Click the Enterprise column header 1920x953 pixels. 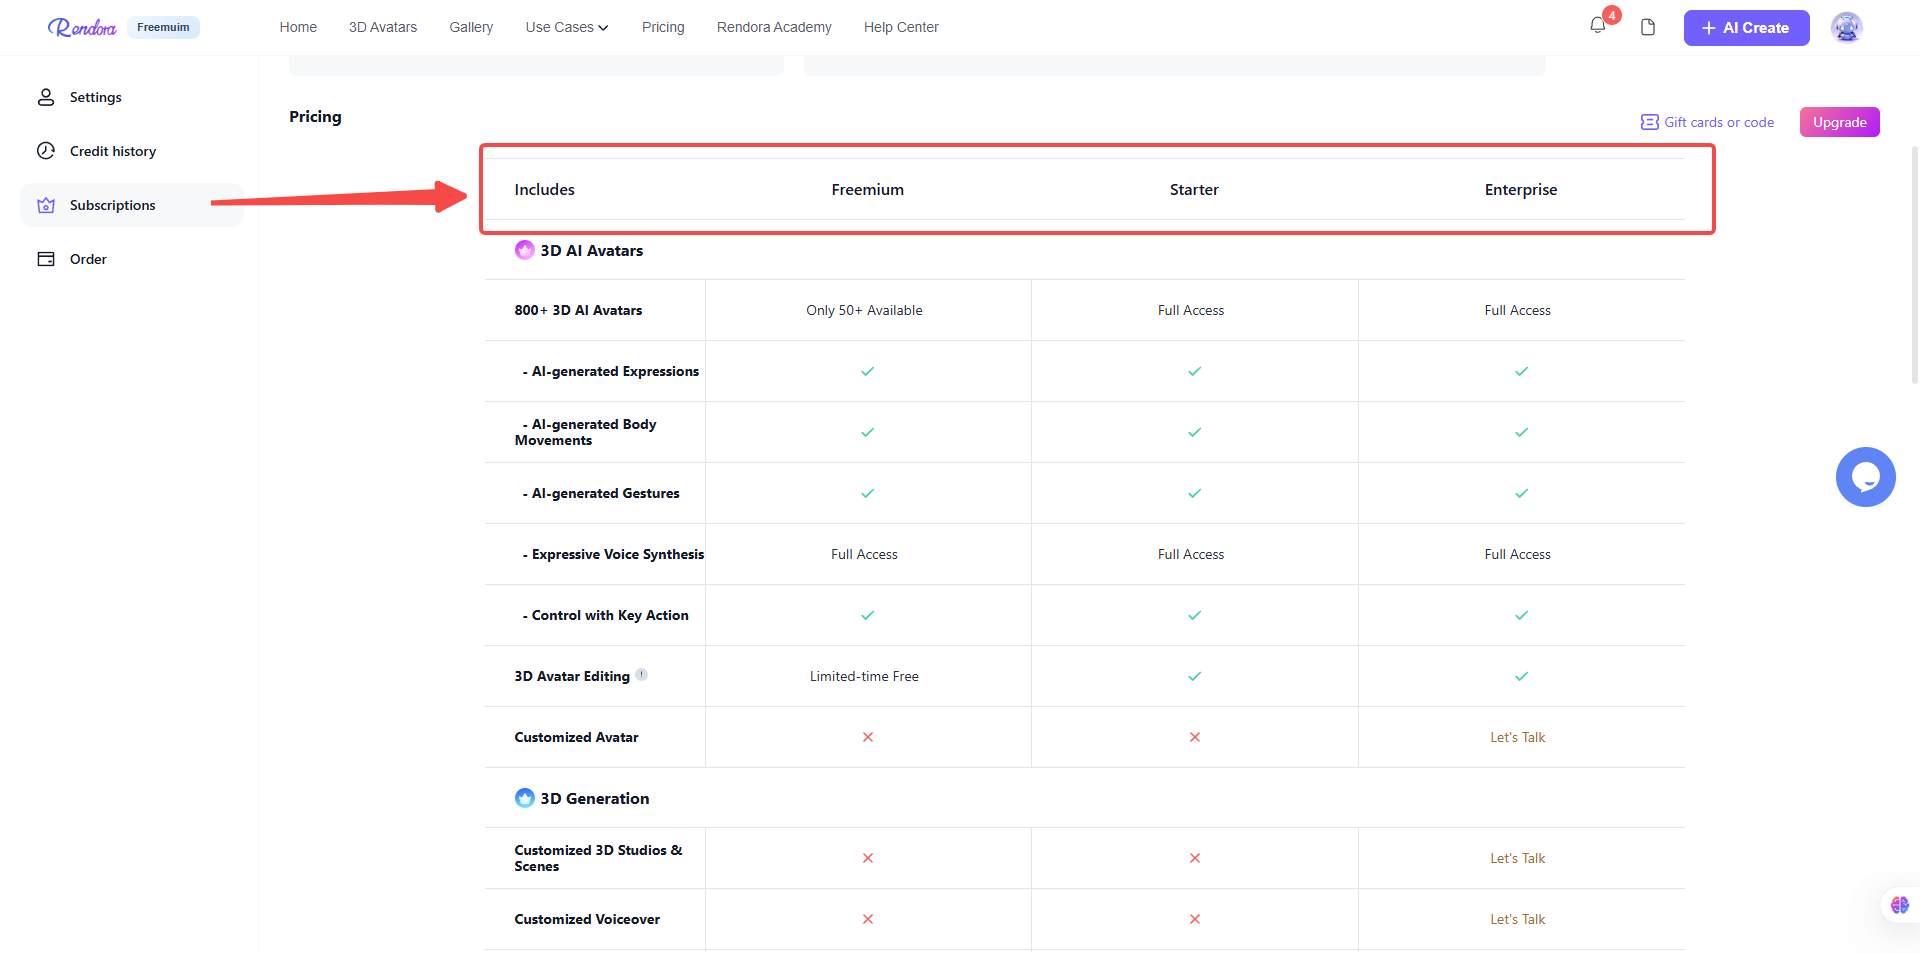pos(1520,189)
